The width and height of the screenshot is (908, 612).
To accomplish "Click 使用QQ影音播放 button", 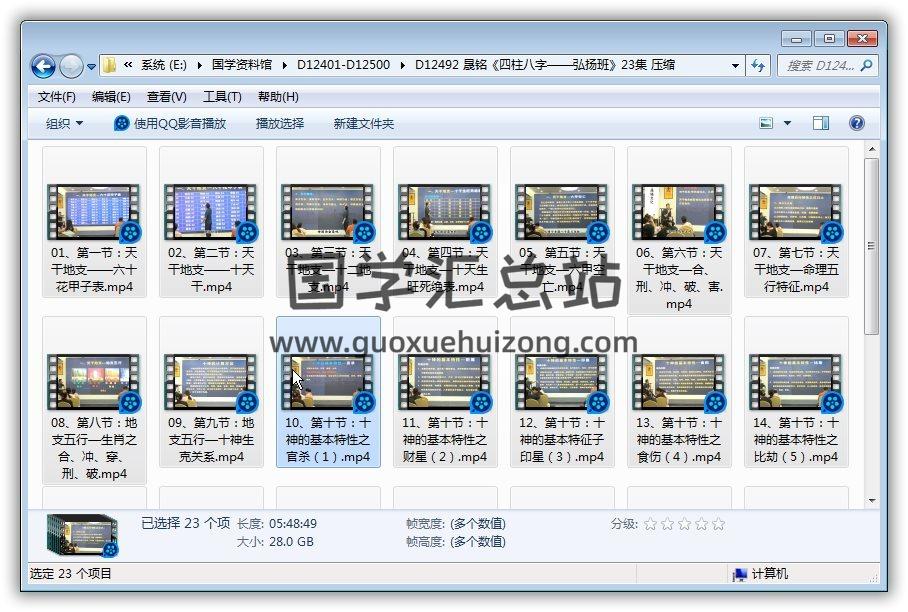I will (170, 123).
